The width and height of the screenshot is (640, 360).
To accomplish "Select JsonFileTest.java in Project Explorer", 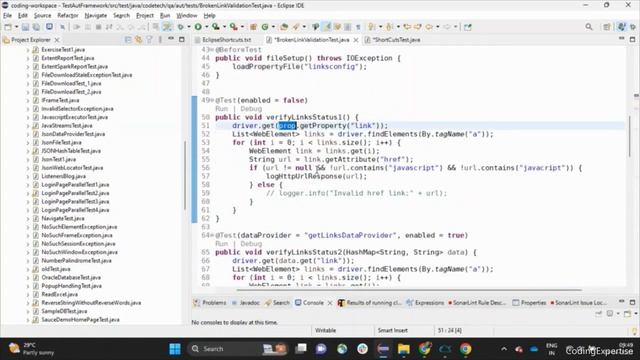I will tap(61, 142).
